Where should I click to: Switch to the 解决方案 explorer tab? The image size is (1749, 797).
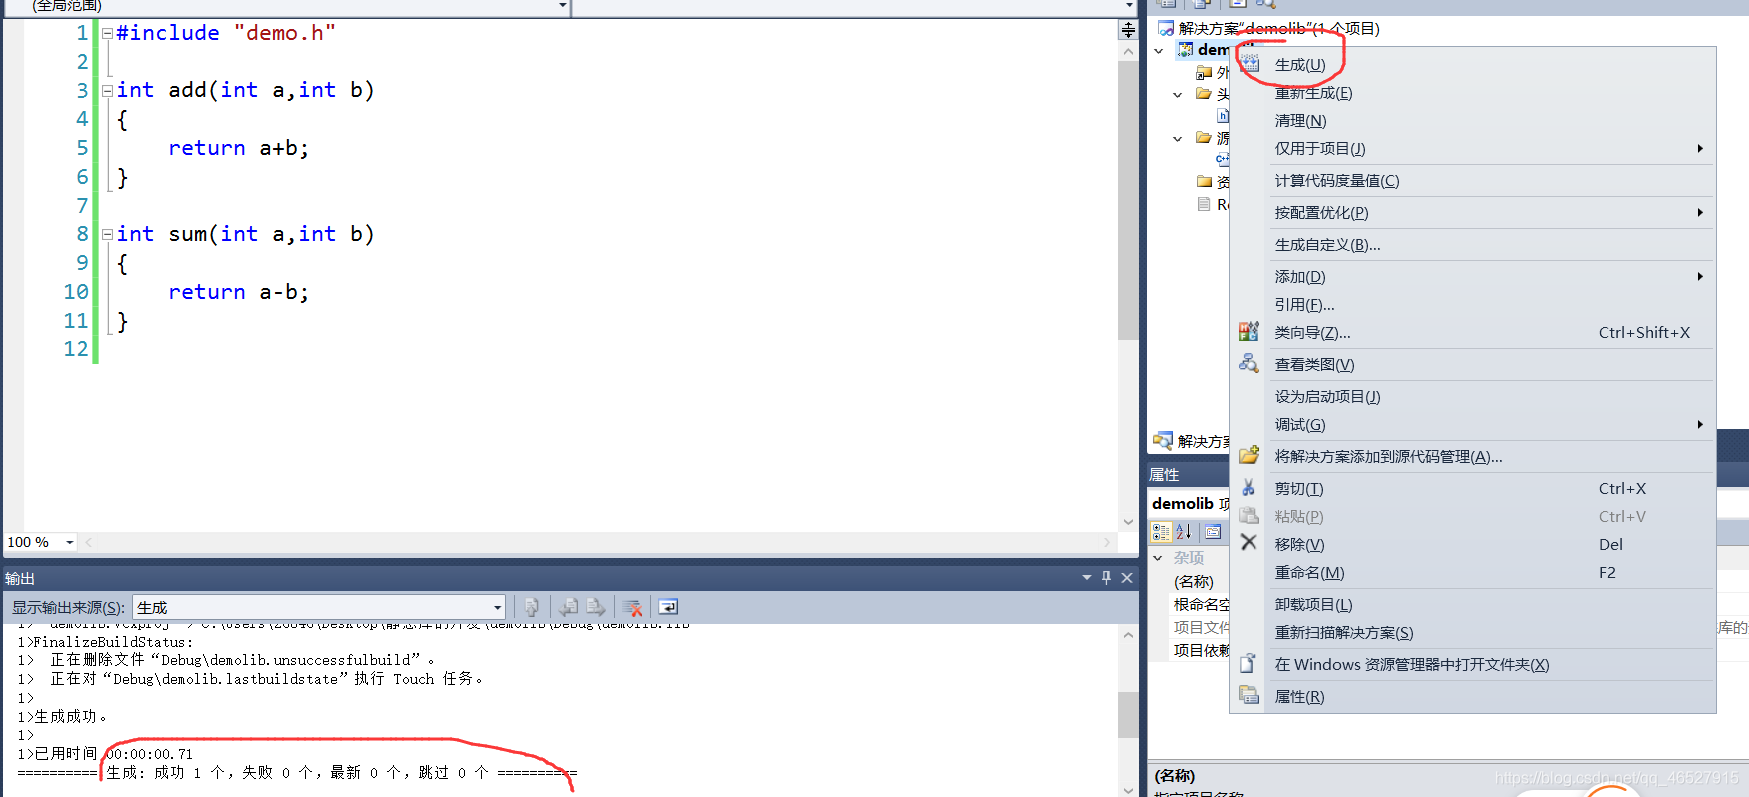click(x=1191, y=441)
